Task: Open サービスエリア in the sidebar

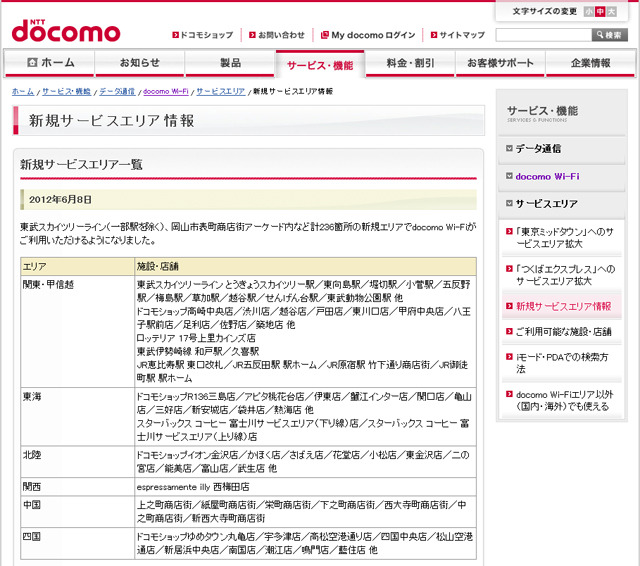Action: pyautogui.click(x=547, y=204)
